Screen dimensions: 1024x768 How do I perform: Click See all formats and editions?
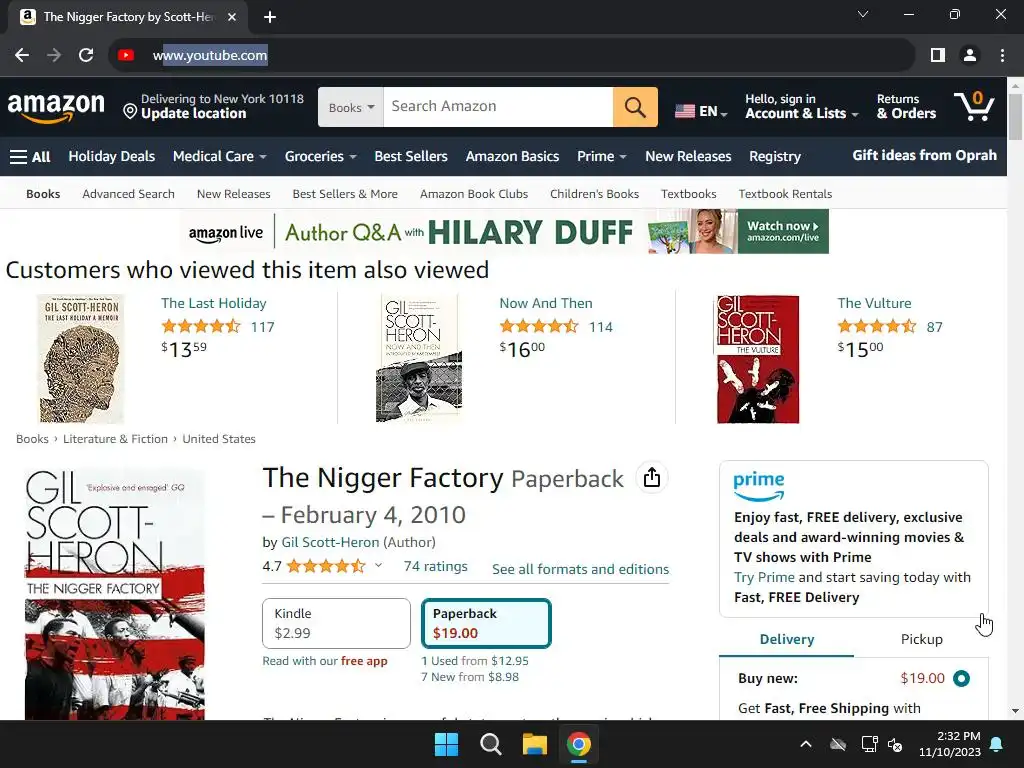(580, 569)
